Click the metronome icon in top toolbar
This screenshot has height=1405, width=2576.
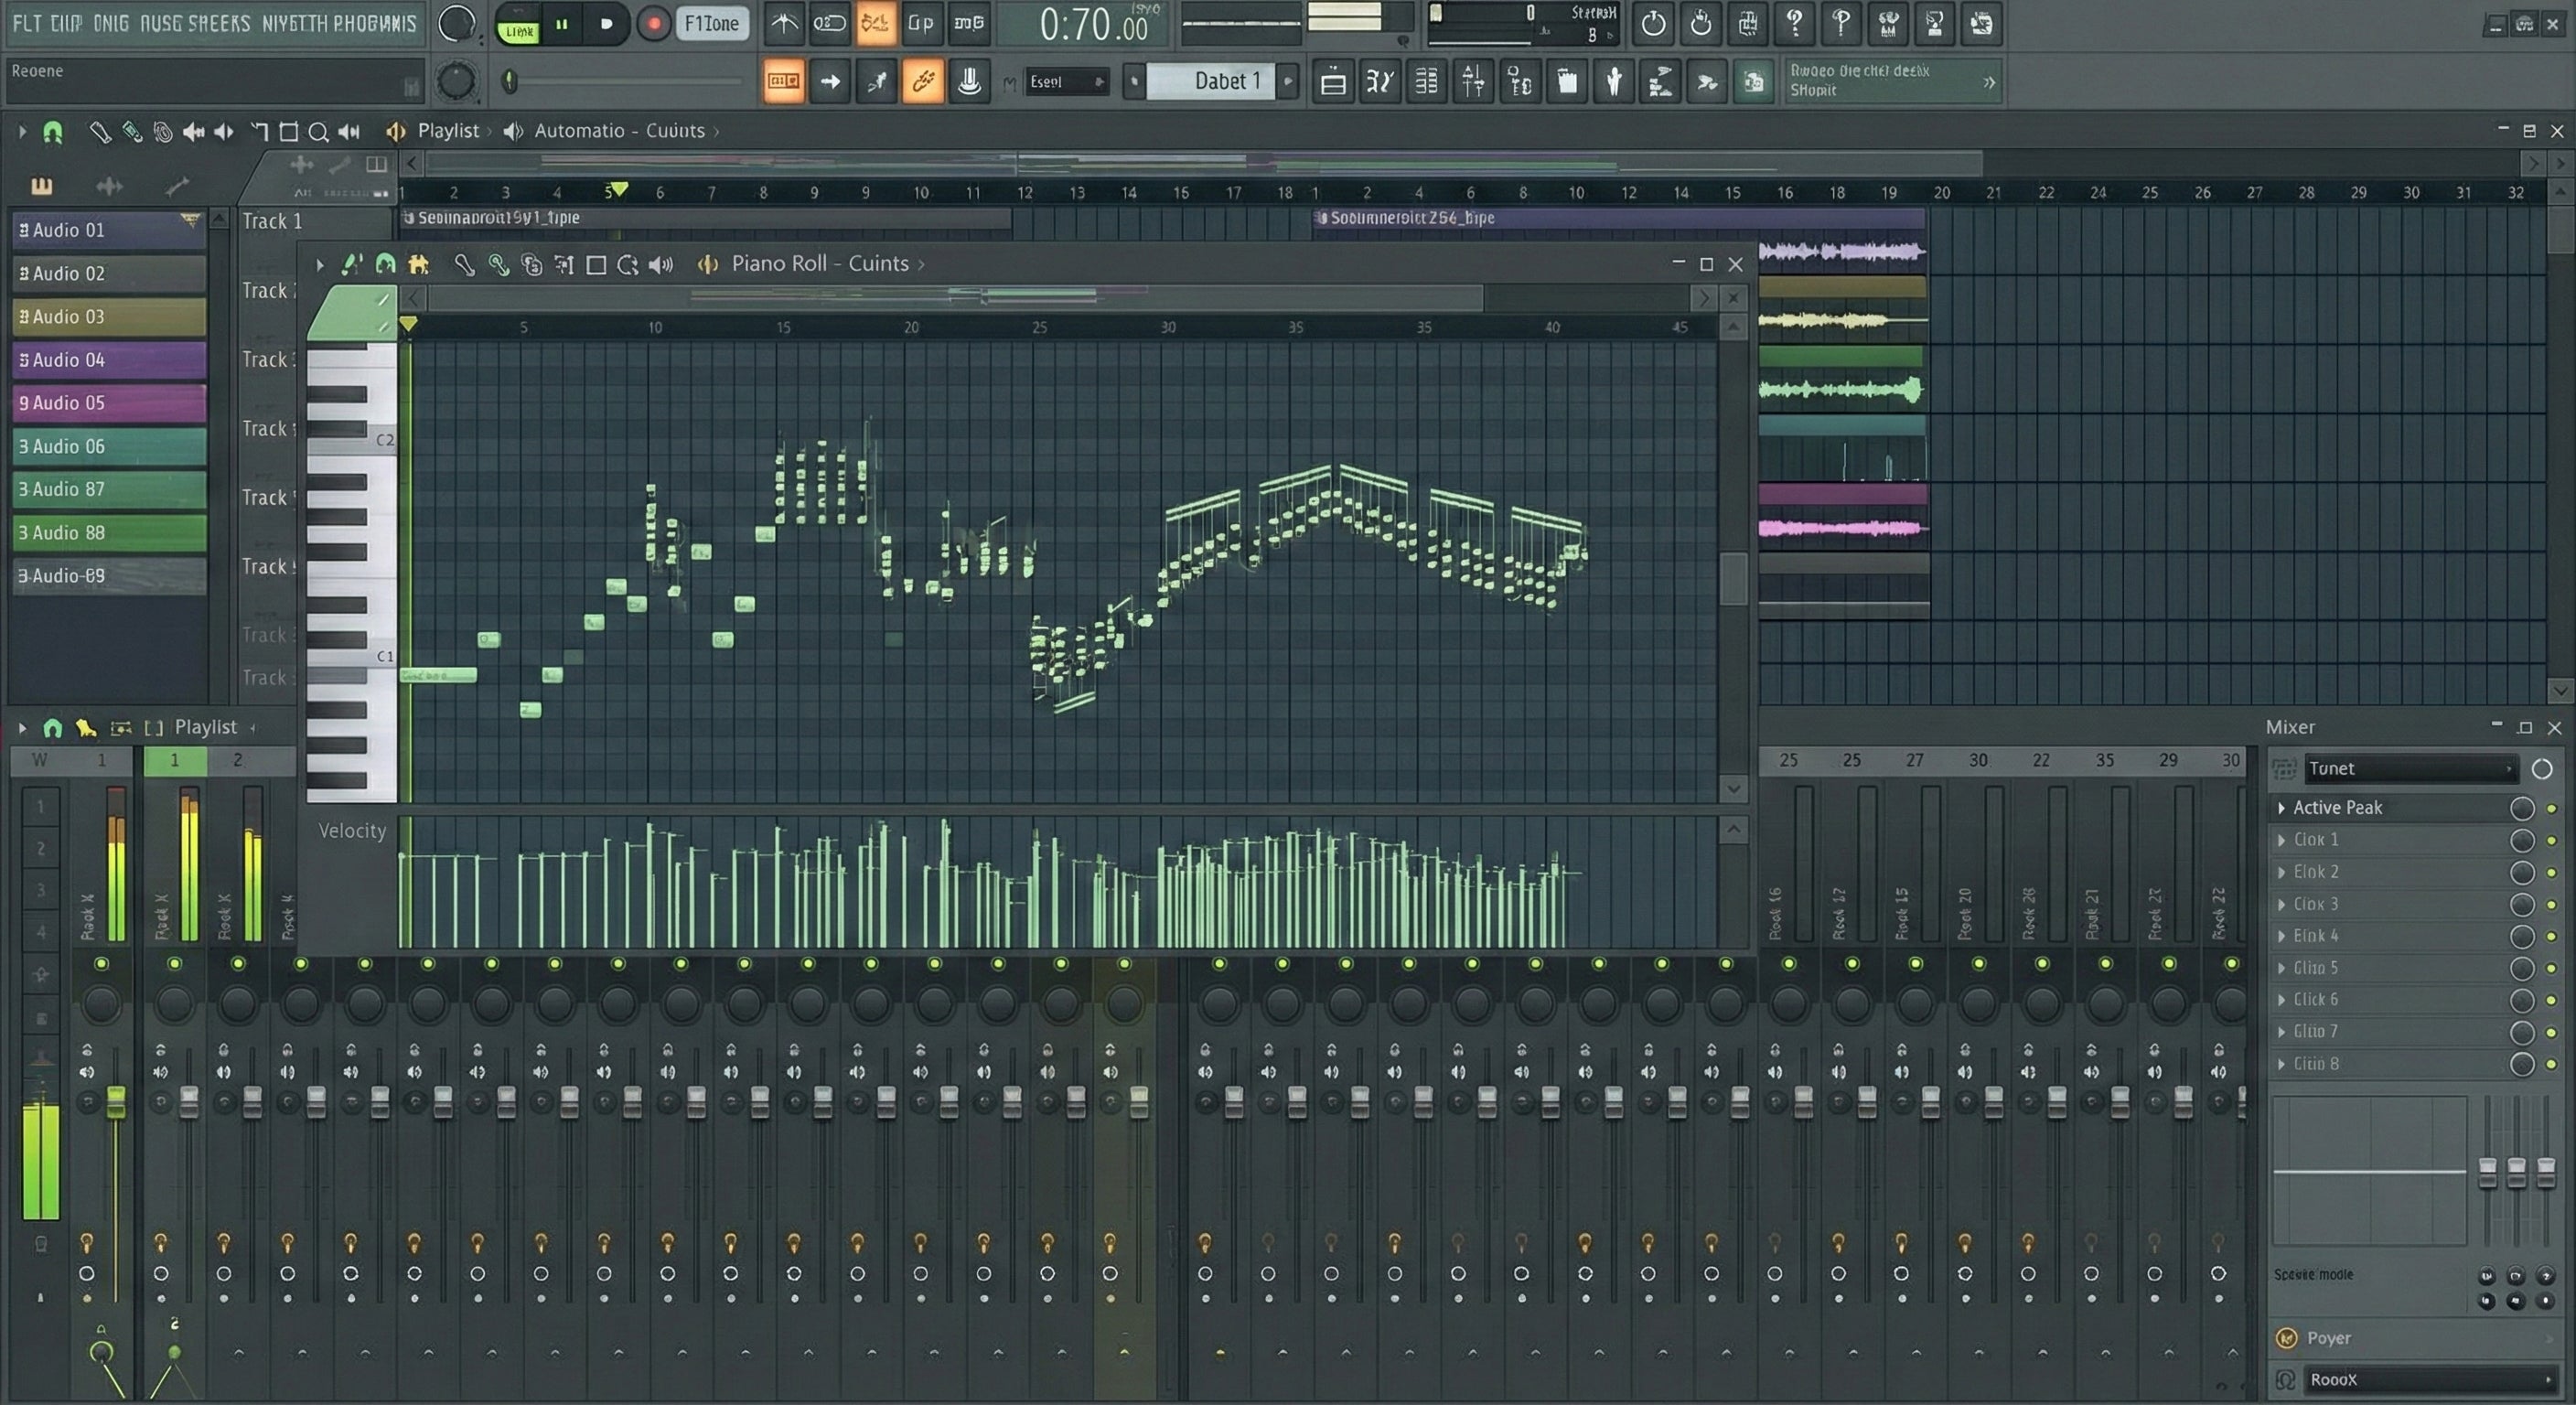click(x=784, y=24)
